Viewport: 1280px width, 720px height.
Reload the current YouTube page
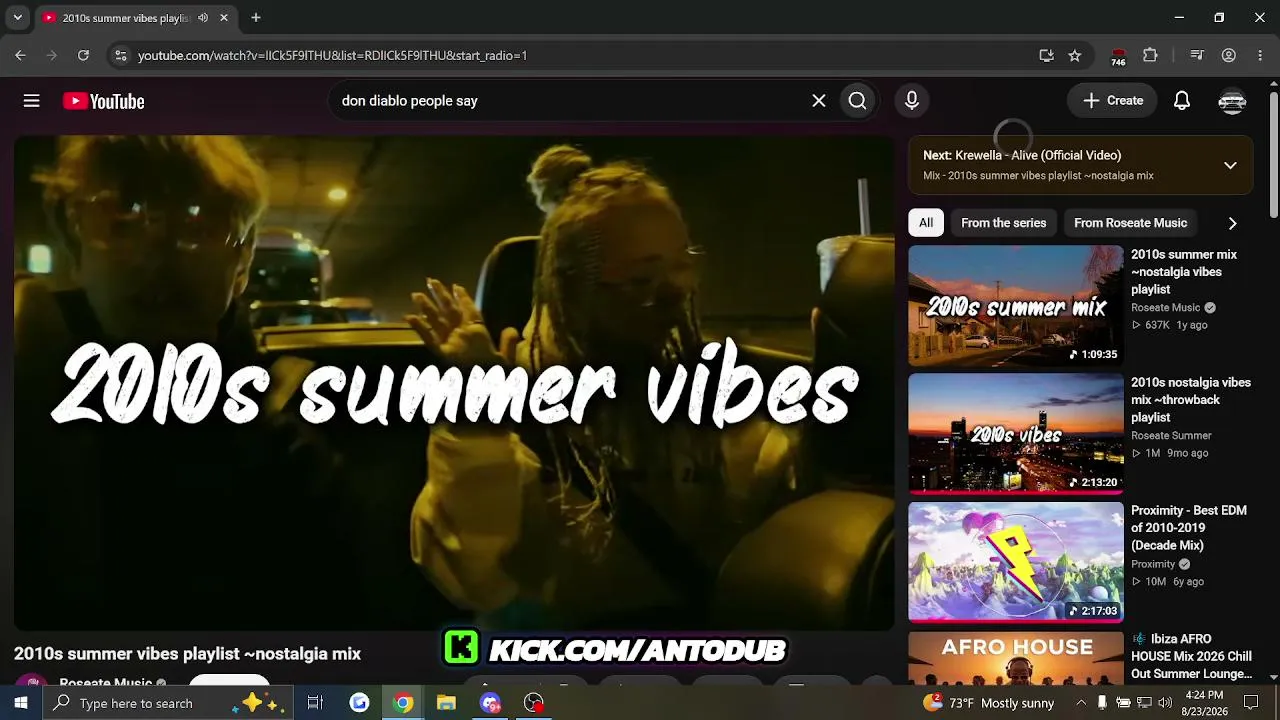point(83,55)
